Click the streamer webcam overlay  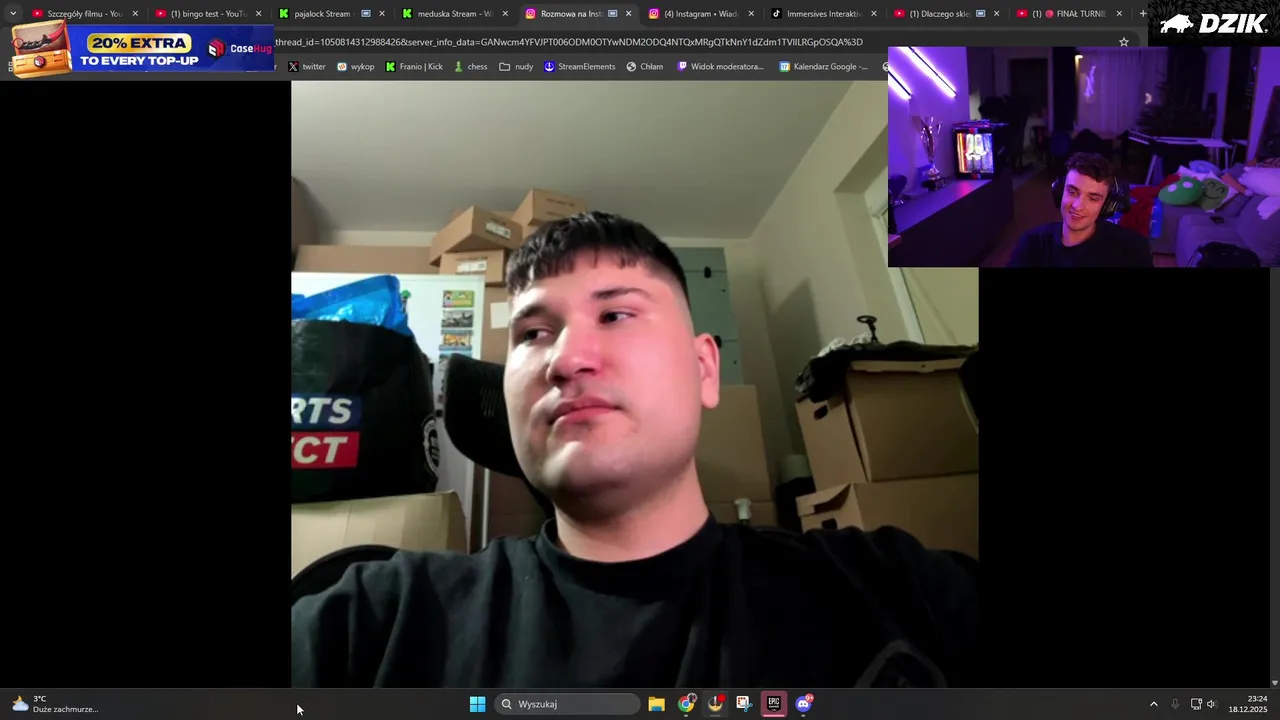[1084, 156]
